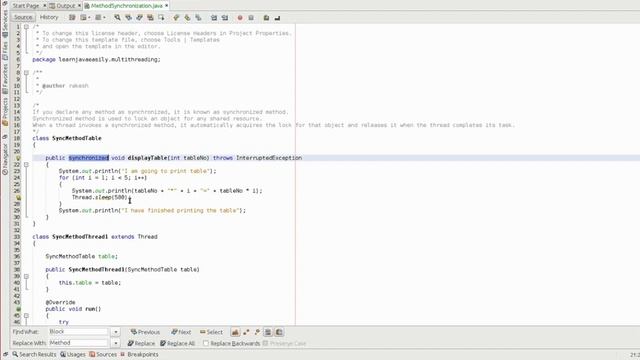Switch to the Start Page tab
This screenshot has height=360, width=640.
click(x=25, y=6)
